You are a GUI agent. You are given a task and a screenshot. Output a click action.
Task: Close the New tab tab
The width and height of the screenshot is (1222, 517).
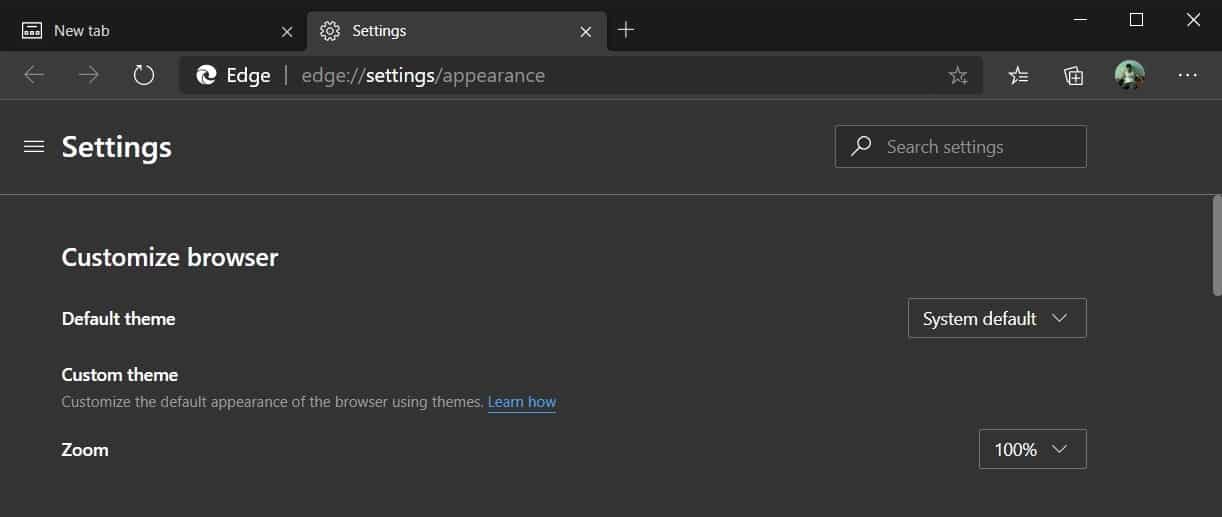(x=287, y=31)
